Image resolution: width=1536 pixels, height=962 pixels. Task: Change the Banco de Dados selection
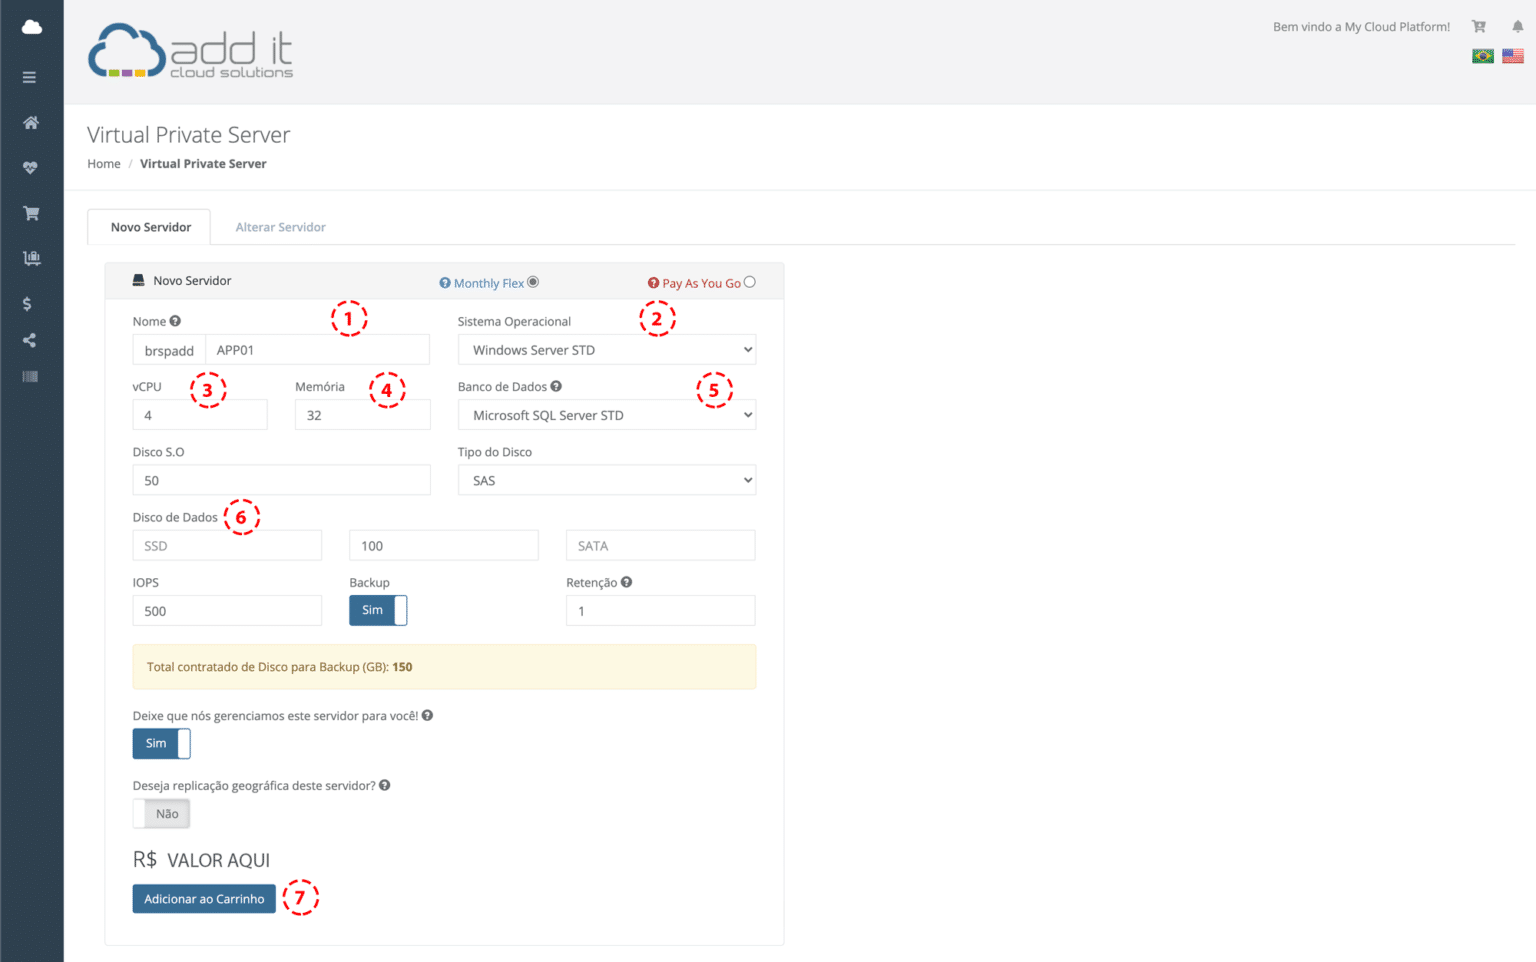[606, 414]
